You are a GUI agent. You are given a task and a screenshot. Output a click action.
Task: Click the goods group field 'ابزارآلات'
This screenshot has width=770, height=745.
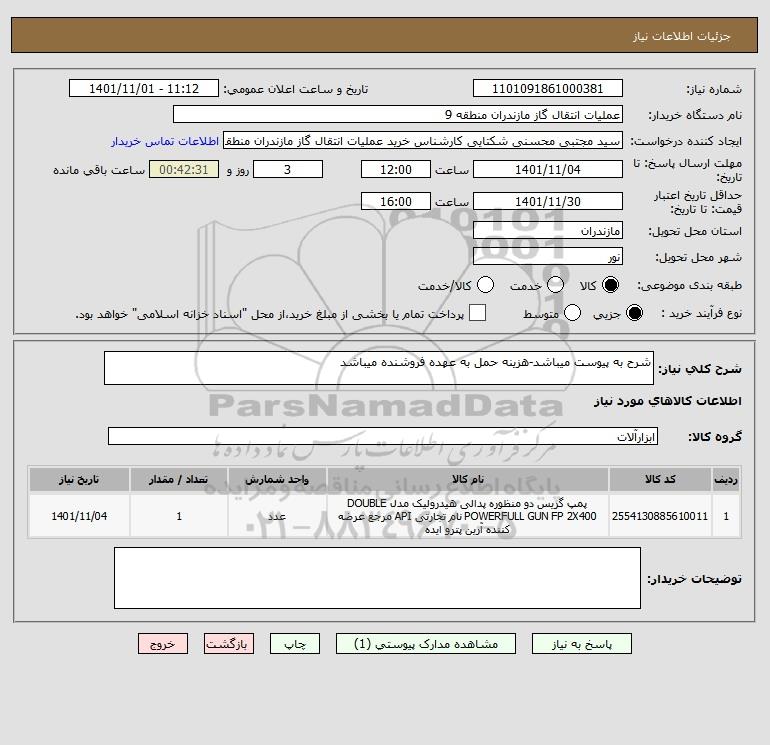[x=383, y=436]
